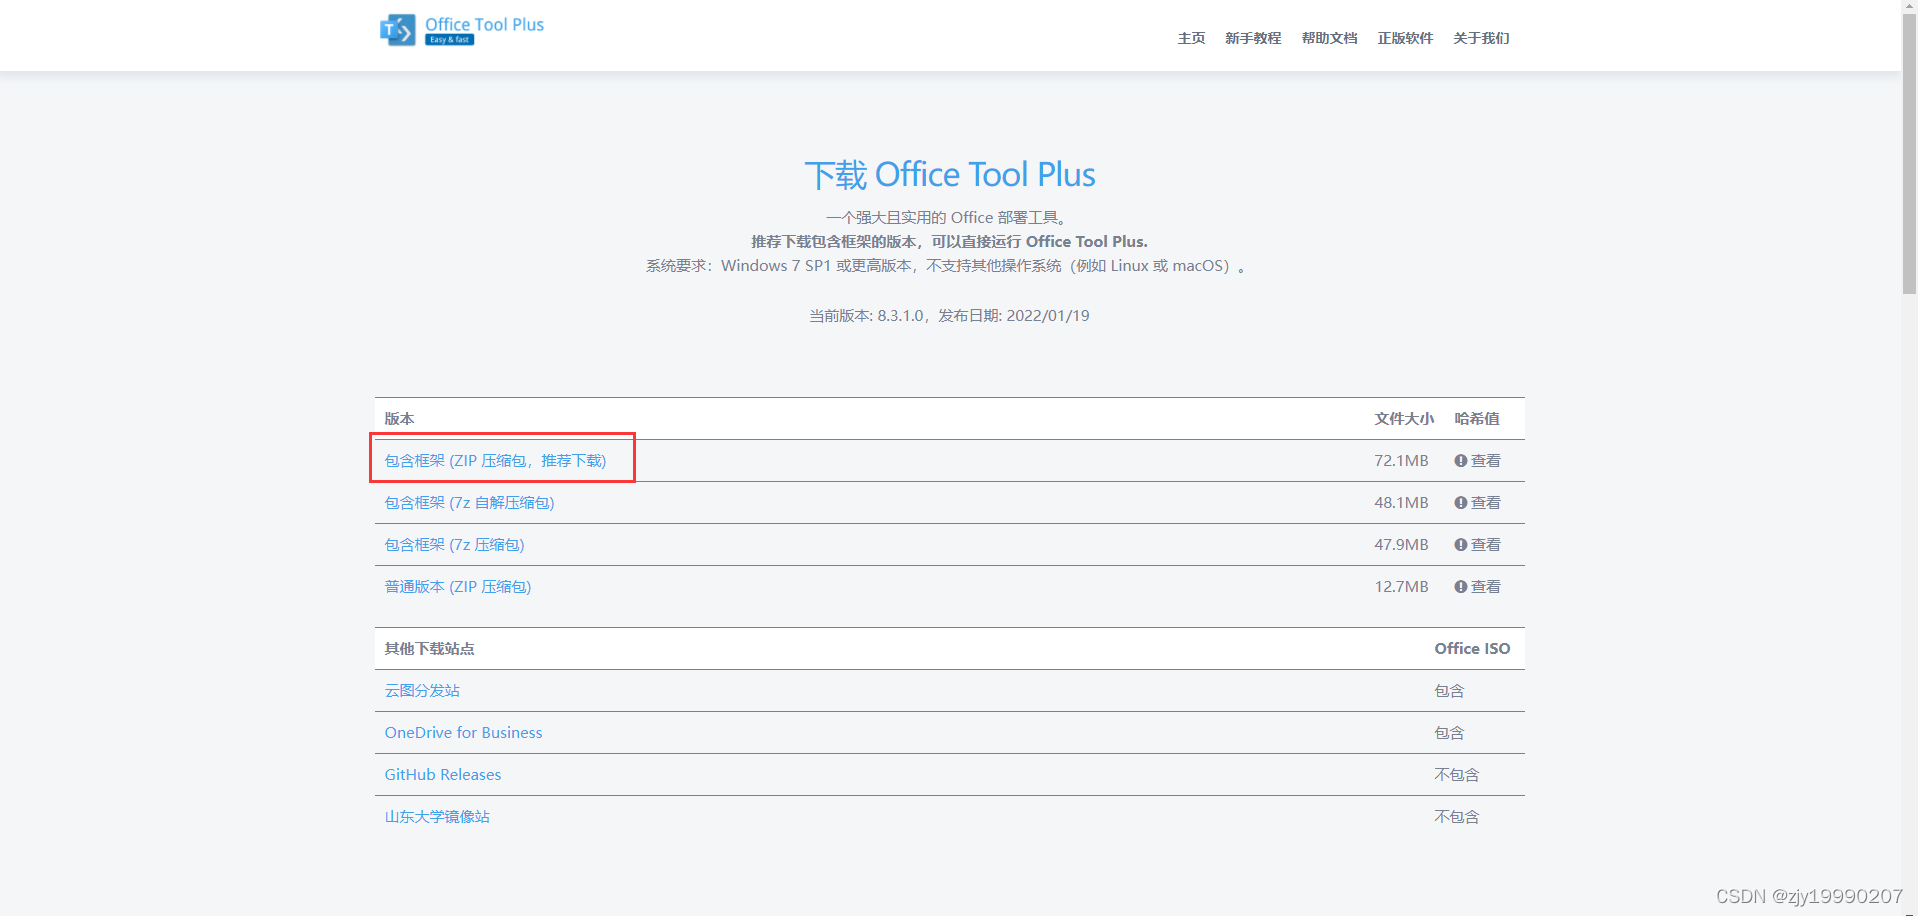Click 不包含 in the 山东大学镜像站 row

coord(1456,817)
